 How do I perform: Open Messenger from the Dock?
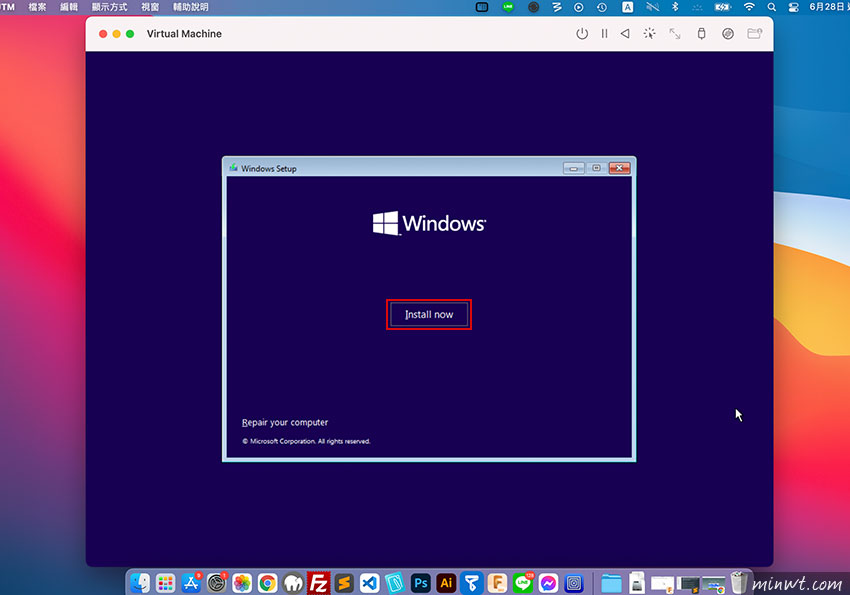pyautogui.click(x=548, y=583)
